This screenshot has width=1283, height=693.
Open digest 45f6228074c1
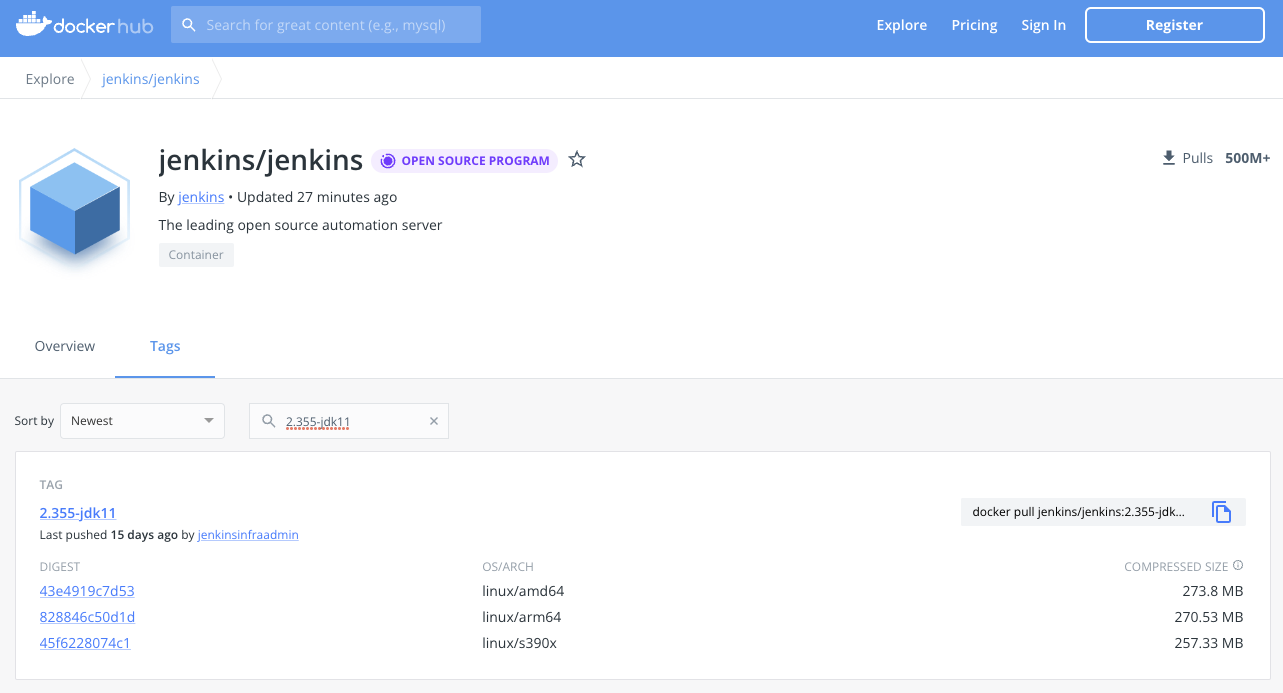click(85, 643)
